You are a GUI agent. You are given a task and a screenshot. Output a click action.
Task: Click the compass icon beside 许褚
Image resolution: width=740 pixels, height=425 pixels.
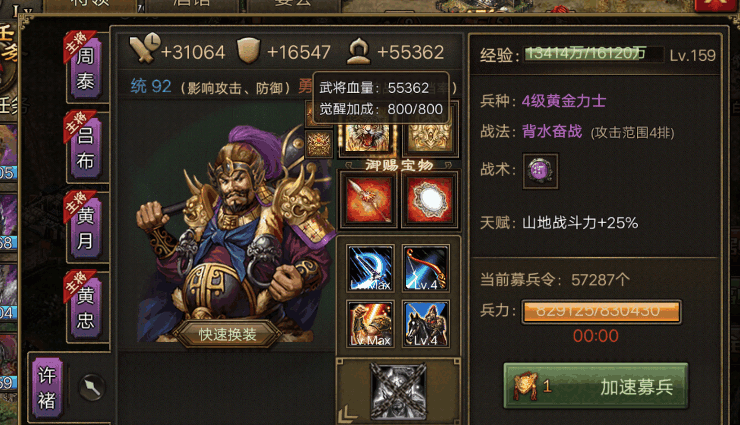coord(92,388)
